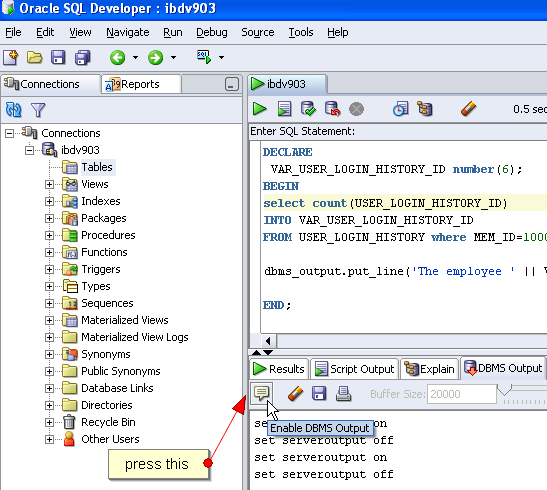Commit changes with the database checkmark icon
This screenshot has height=490, width=547.
tap(308, 109)
